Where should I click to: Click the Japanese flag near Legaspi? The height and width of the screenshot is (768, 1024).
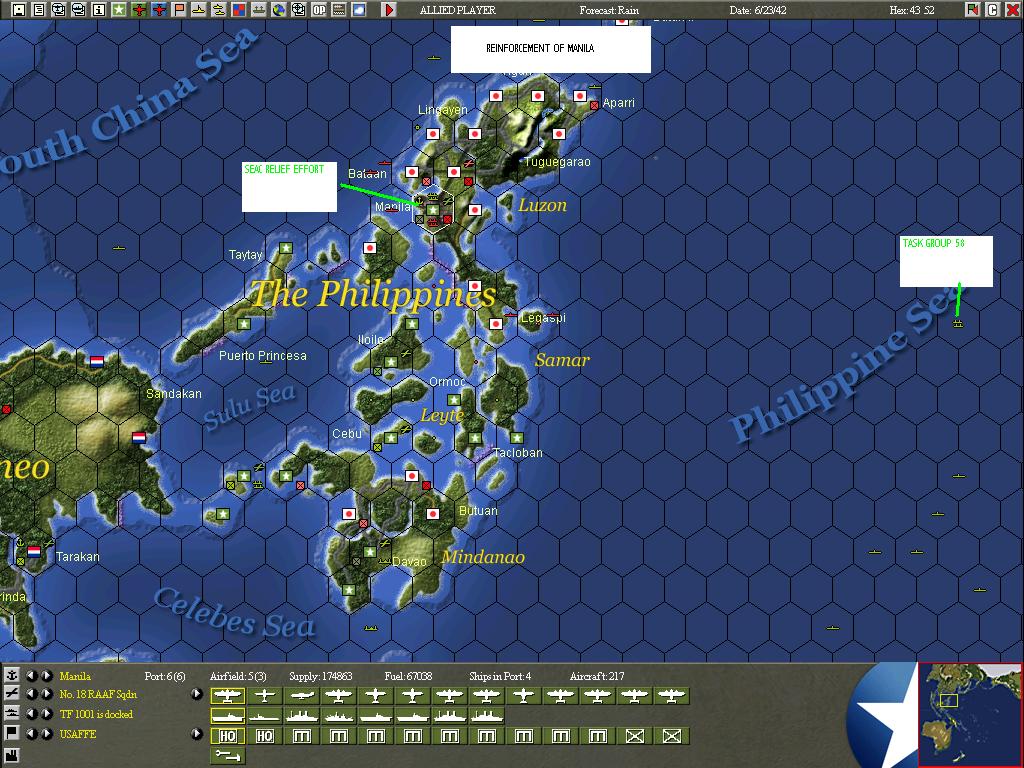[496, 323]
